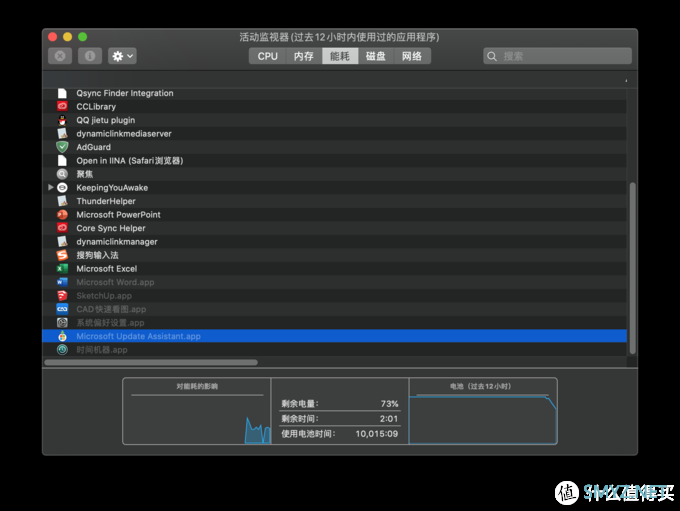Screen dimensions: 680x511
Task: Switch to the 网络 tab
Action: (x=412, y=56)
